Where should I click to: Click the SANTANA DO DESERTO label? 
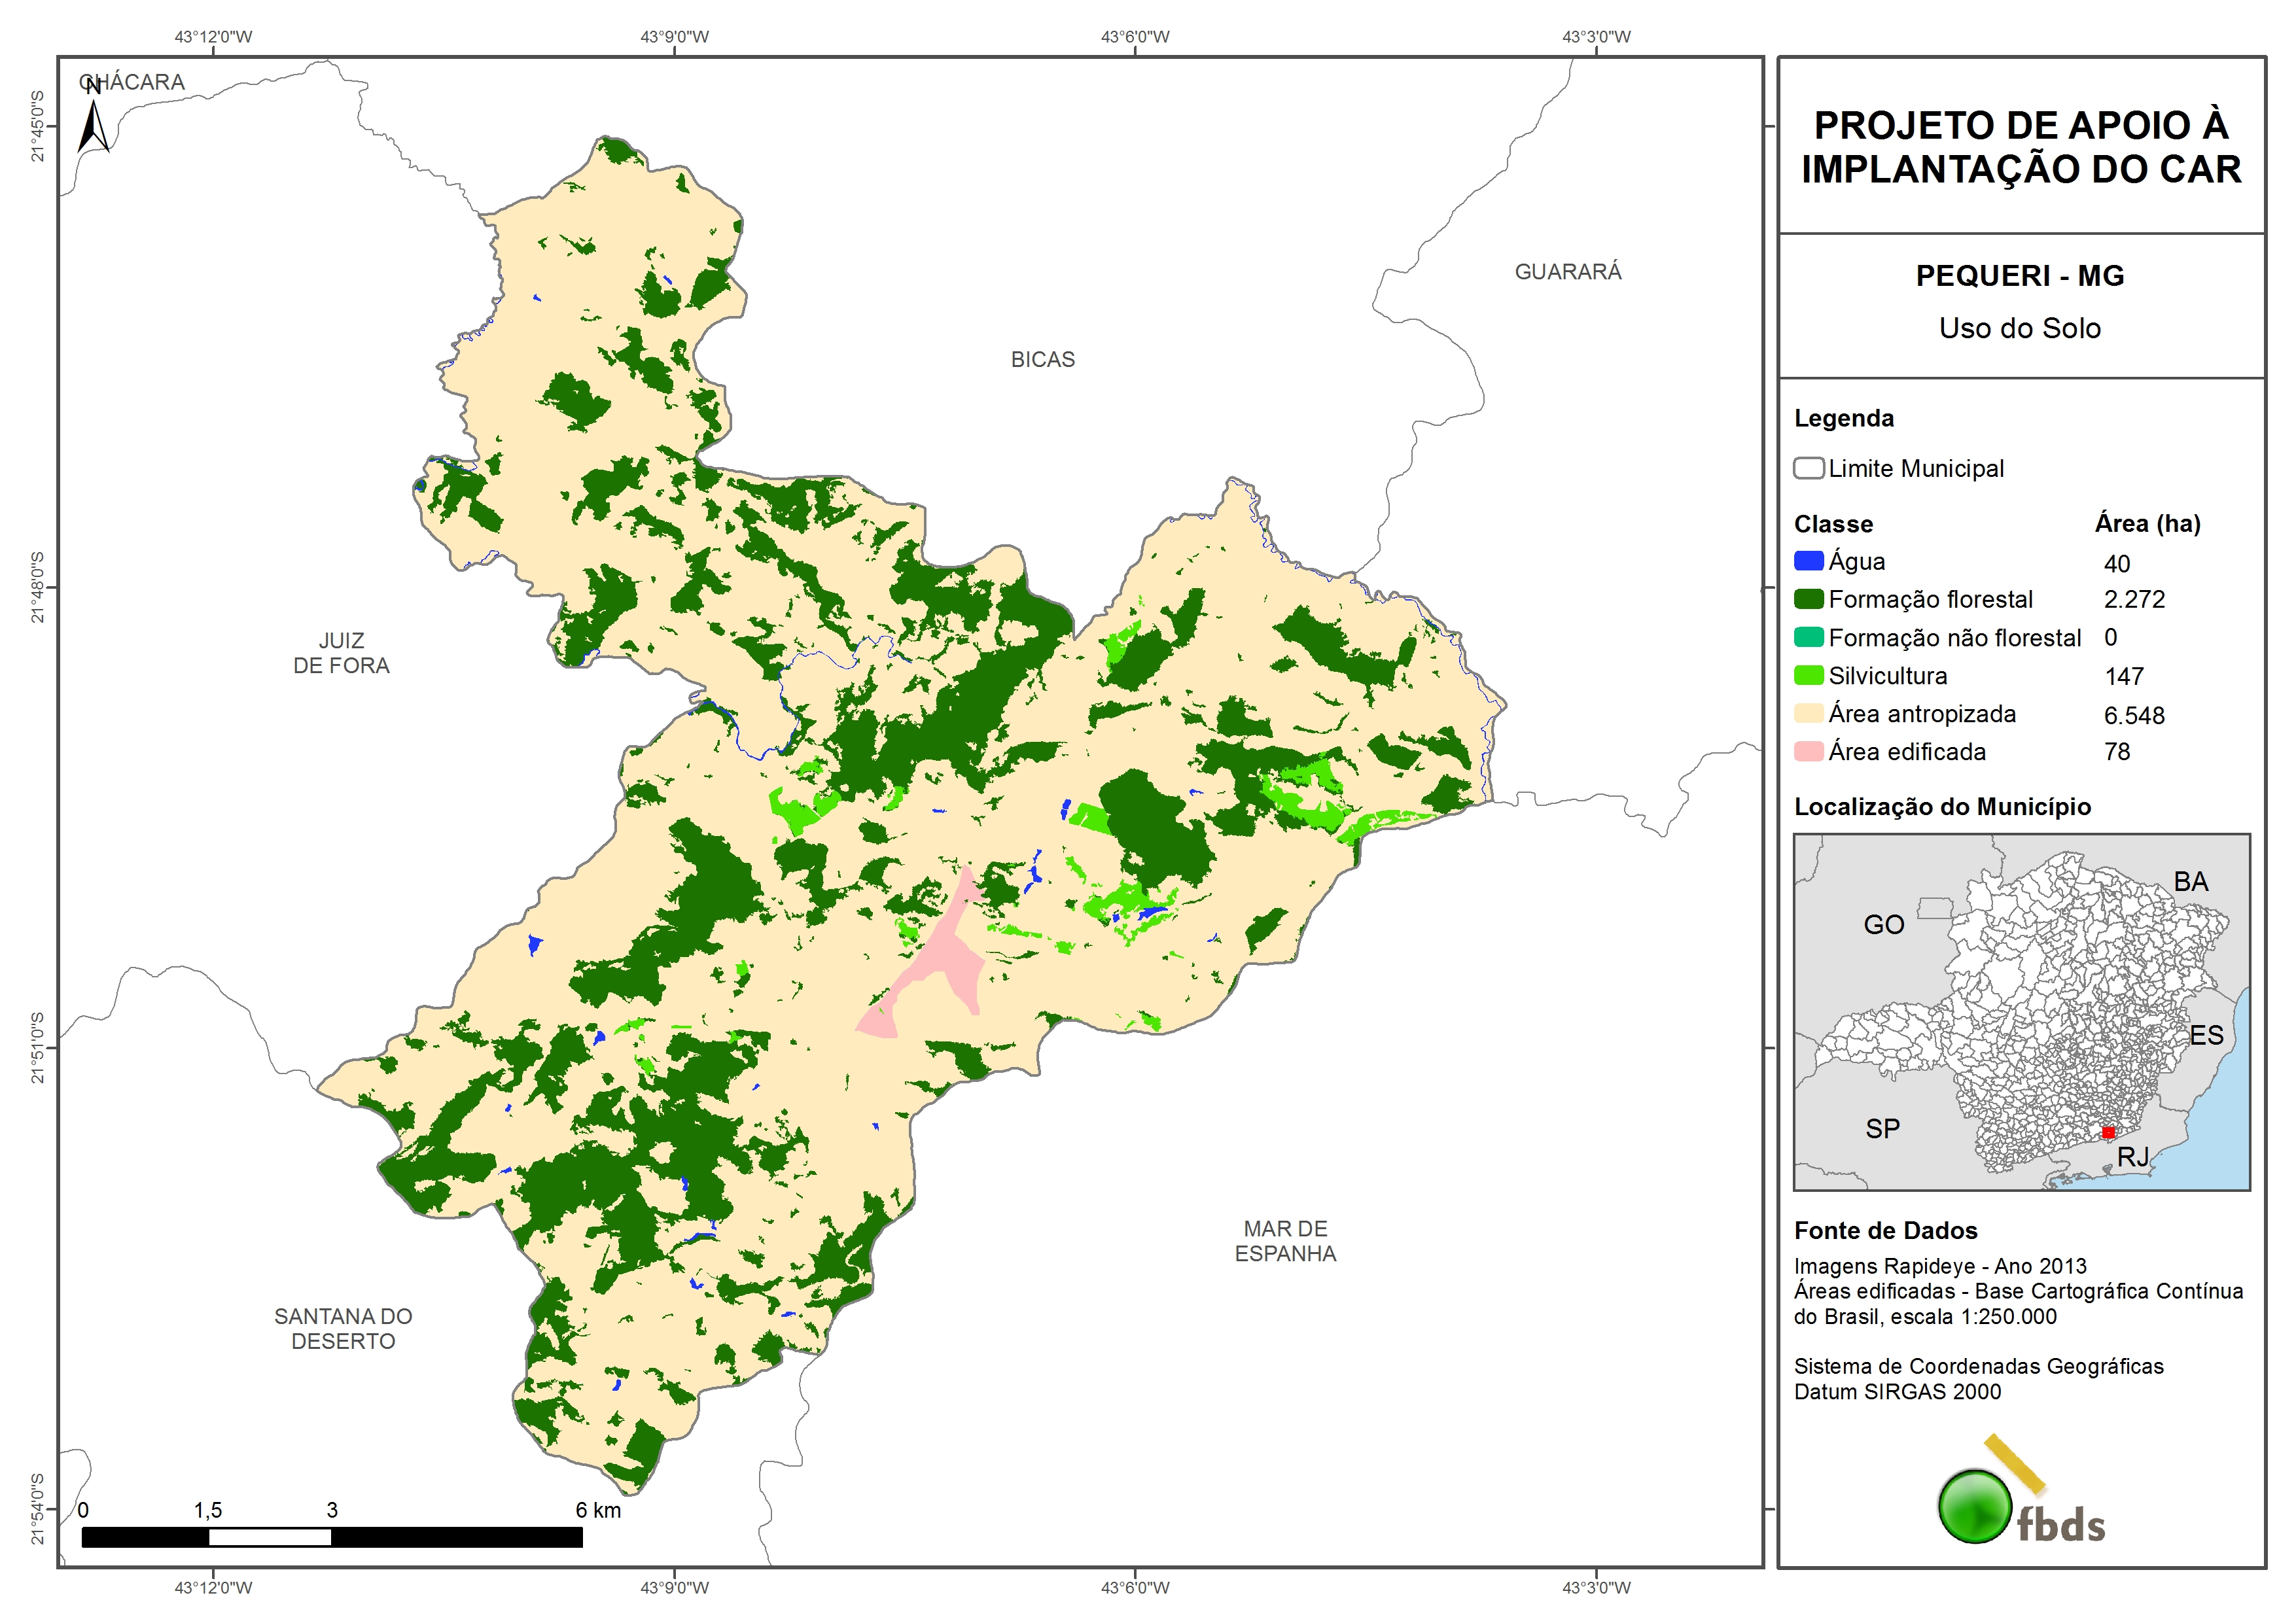coord(343,1329)
